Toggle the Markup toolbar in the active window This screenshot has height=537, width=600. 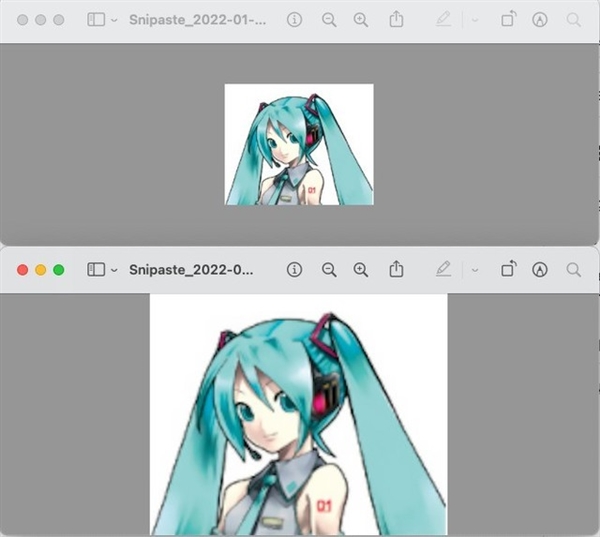540,270
